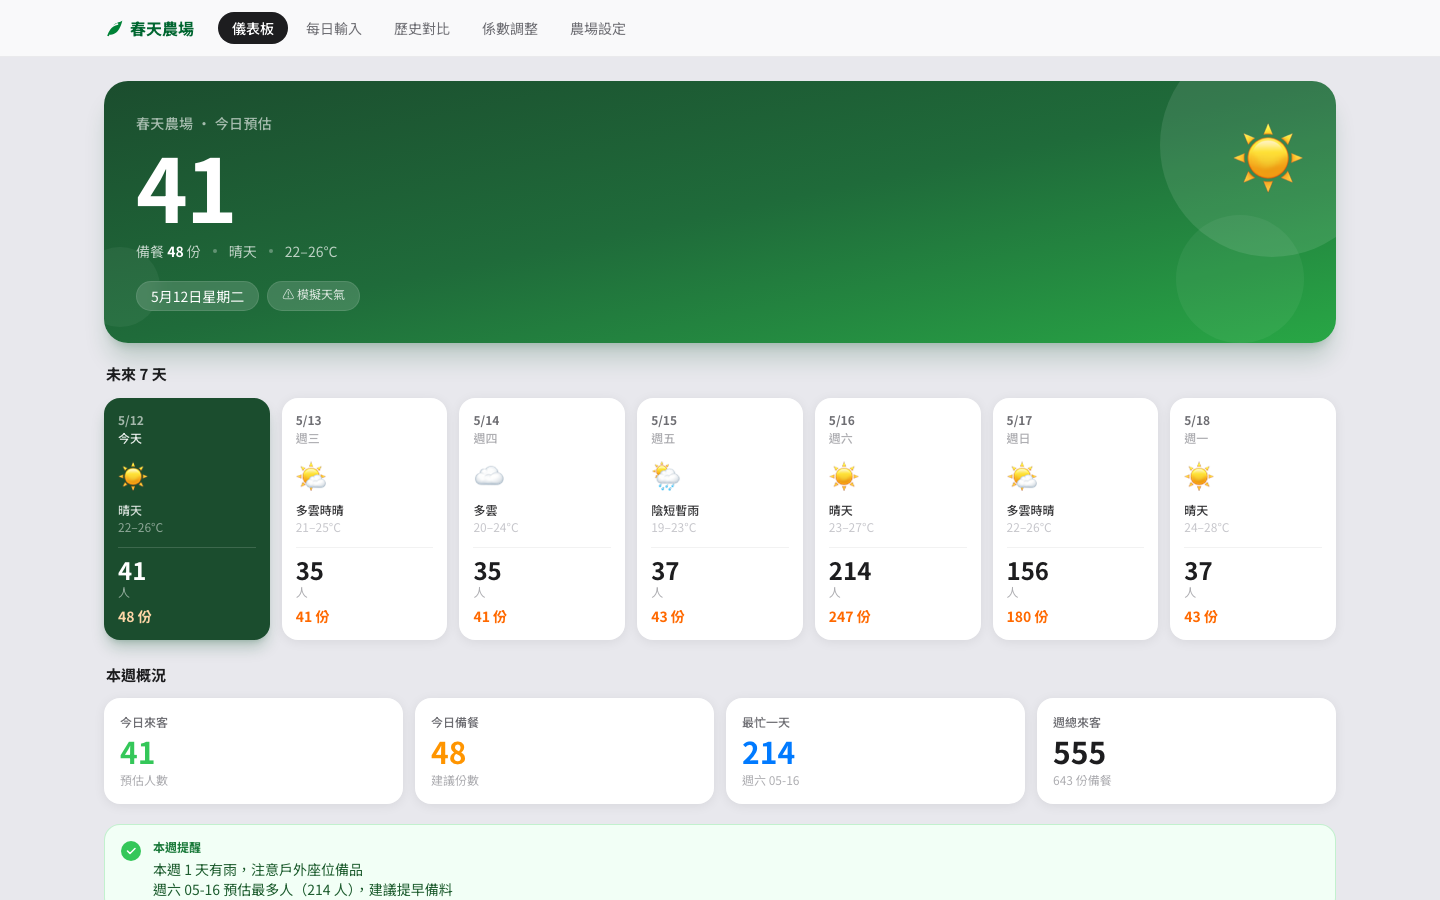Image resolution: width=1440 pixels, height=900 pixels.
Task: Click the rain shower icon on 5/15 card
Action: coord(666,476)
